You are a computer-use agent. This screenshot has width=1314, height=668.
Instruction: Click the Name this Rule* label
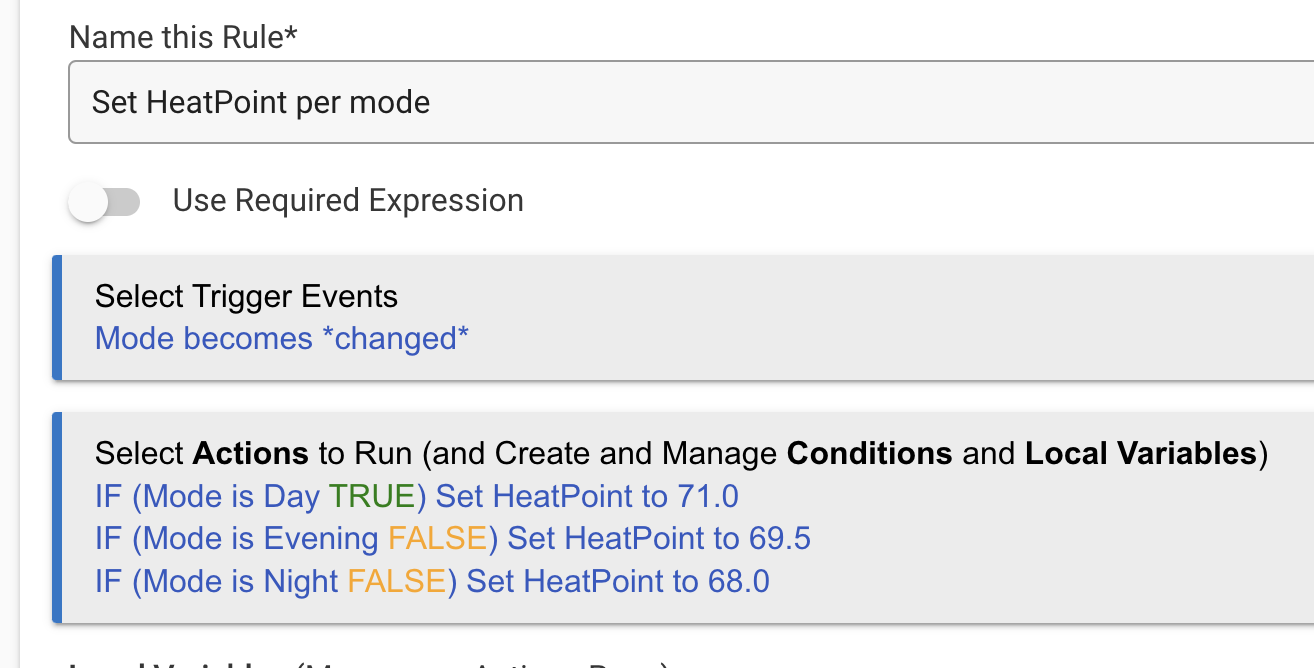(183, 38)
